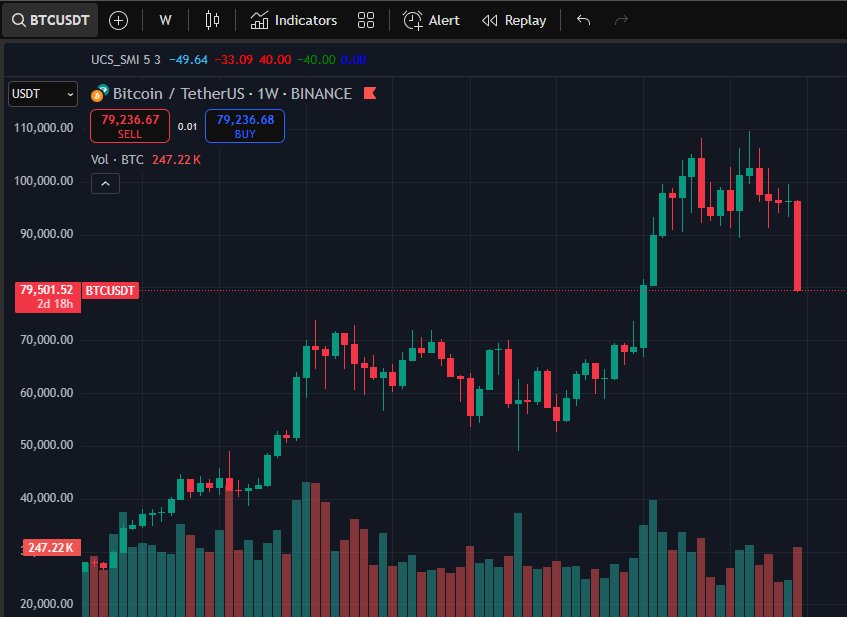Click the 247.22K volume axis label
847x617 pixels.
coord(51,547)
